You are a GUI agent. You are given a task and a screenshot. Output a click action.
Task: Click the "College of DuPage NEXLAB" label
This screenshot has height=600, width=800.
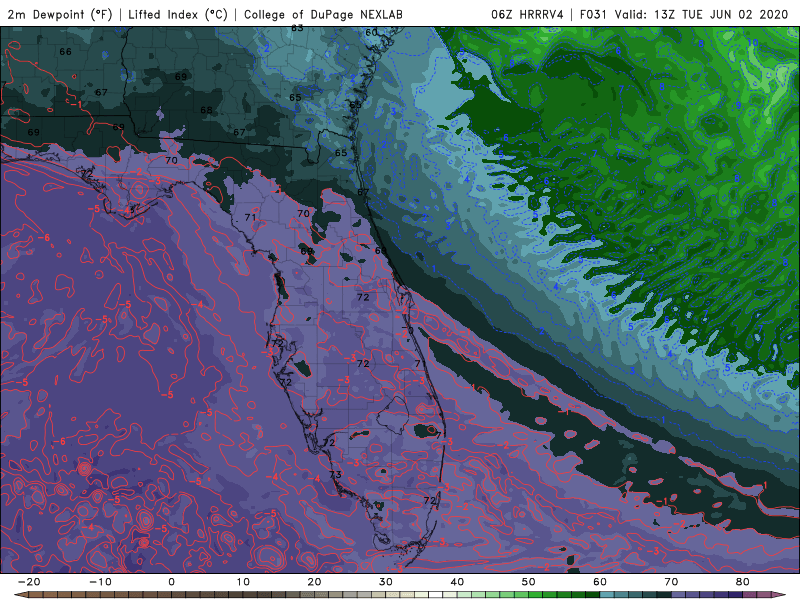[323, 14]
